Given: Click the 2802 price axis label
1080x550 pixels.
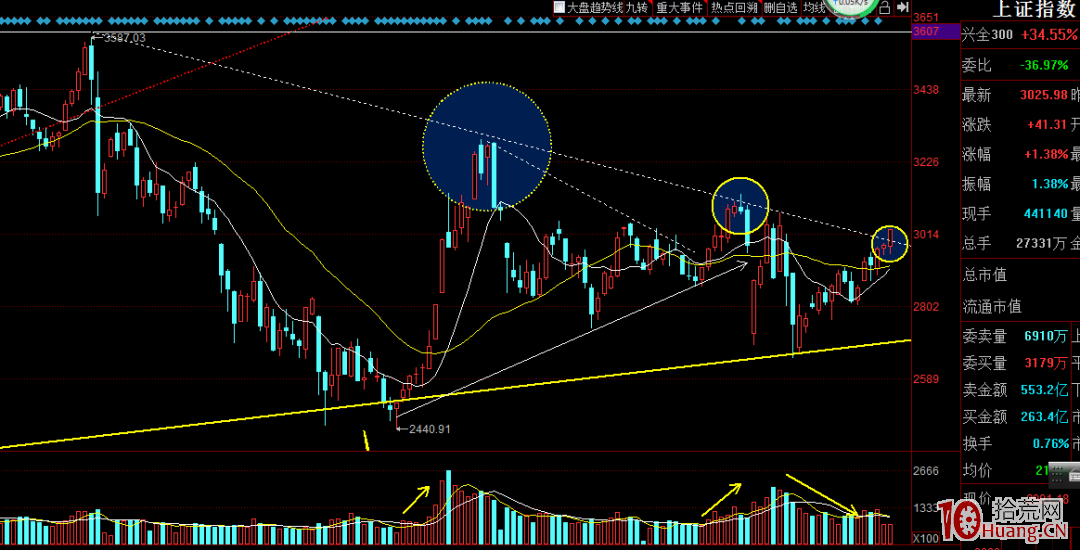Looking at the screenshot, I should pos(926,306).
